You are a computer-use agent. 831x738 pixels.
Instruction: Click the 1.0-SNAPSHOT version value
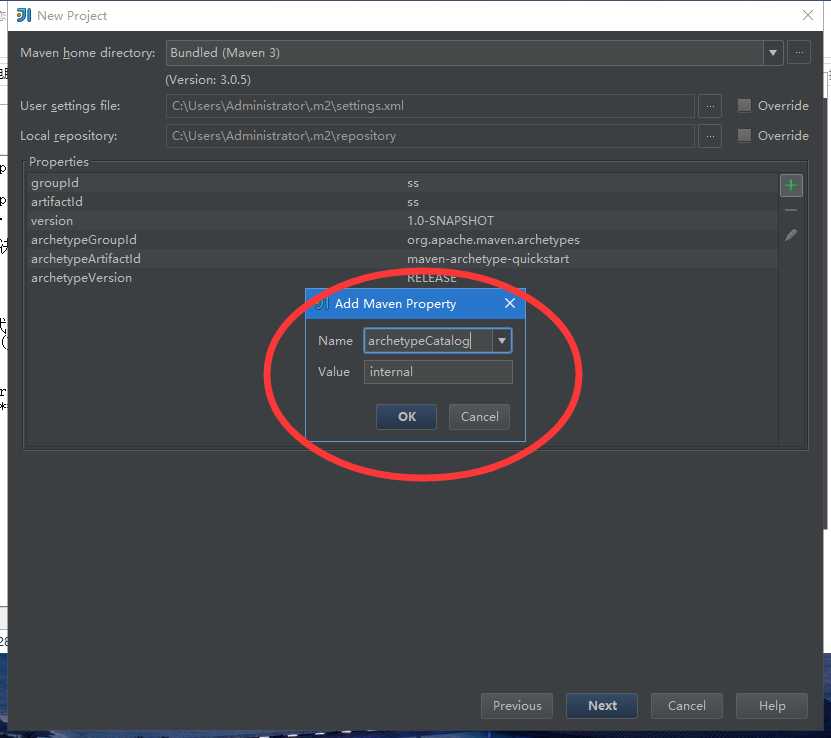(450, 221)
